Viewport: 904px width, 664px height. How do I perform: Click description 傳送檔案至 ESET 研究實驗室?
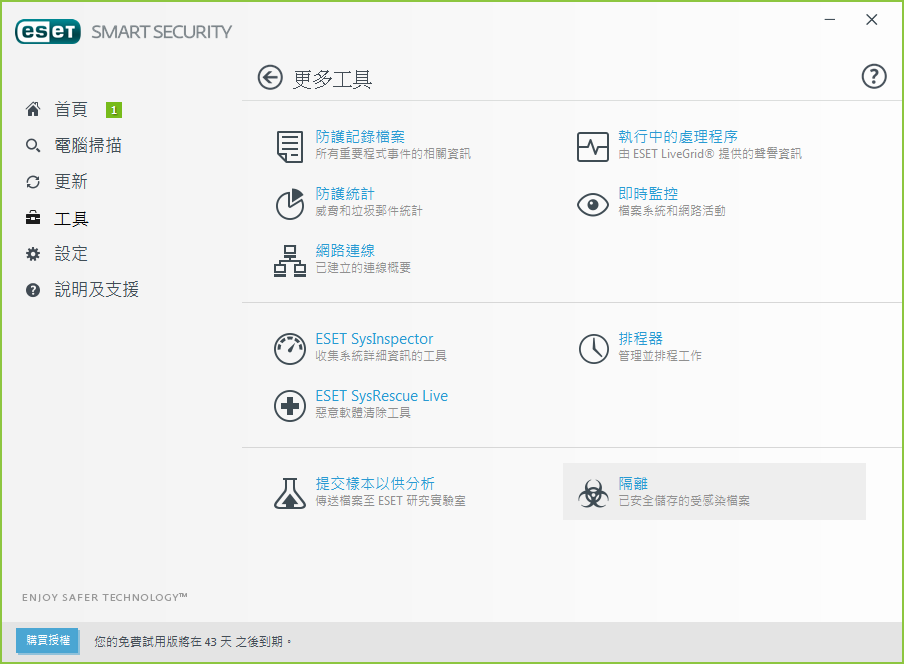pos(390,501)
